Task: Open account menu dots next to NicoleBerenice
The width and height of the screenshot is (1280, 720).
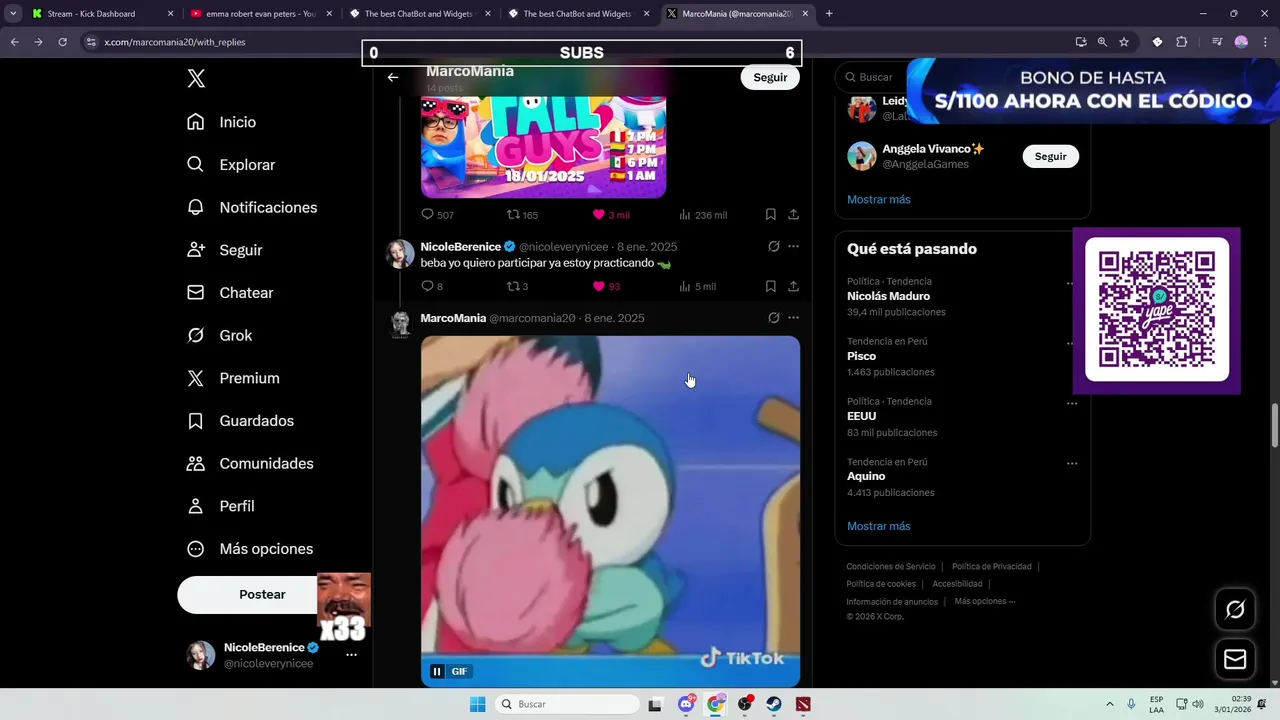Action: [351, 655]
